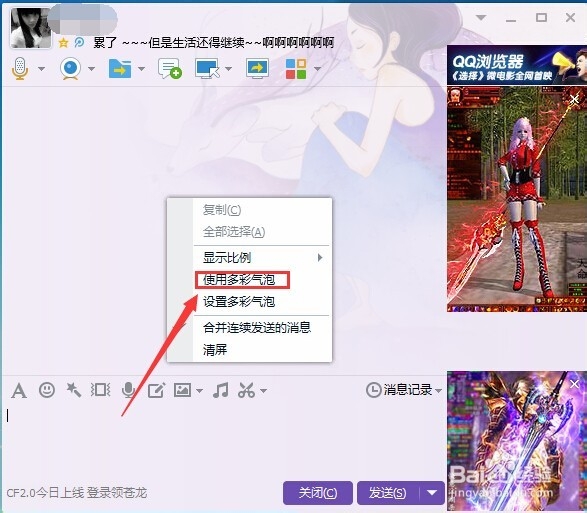Insert a picture with the image icon
The height and width of the screenshot is (513, 587).
coord(182,391)
